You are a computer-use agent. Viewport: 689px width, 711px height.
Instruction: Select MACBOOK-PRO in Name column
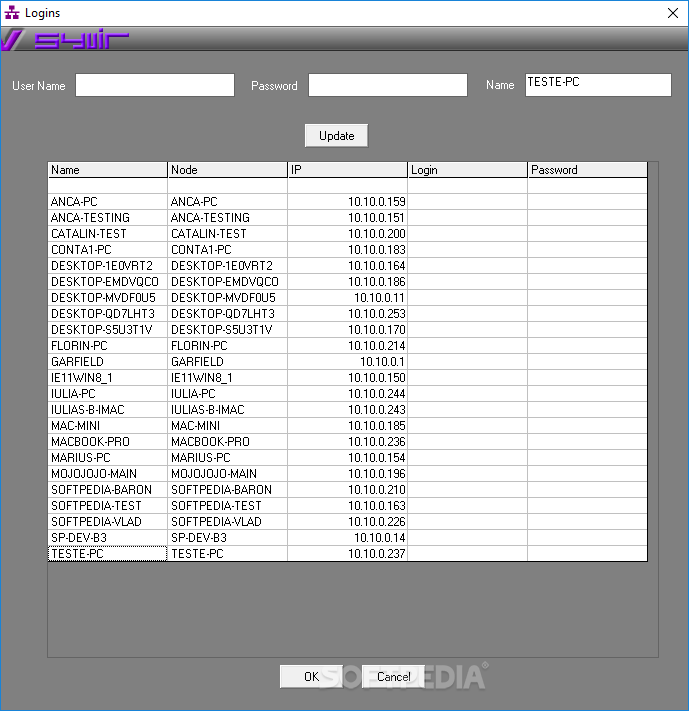point(108,442)
